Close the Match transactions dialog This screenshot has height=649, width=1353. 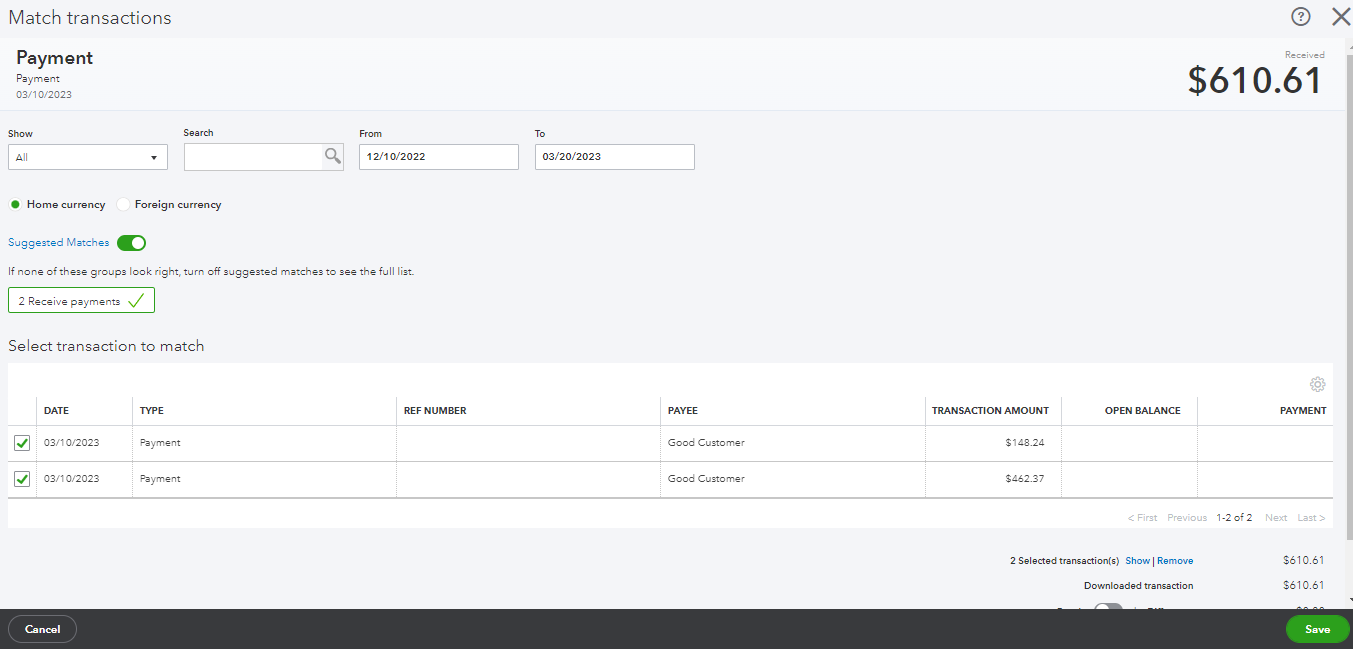coord(1340,17)
